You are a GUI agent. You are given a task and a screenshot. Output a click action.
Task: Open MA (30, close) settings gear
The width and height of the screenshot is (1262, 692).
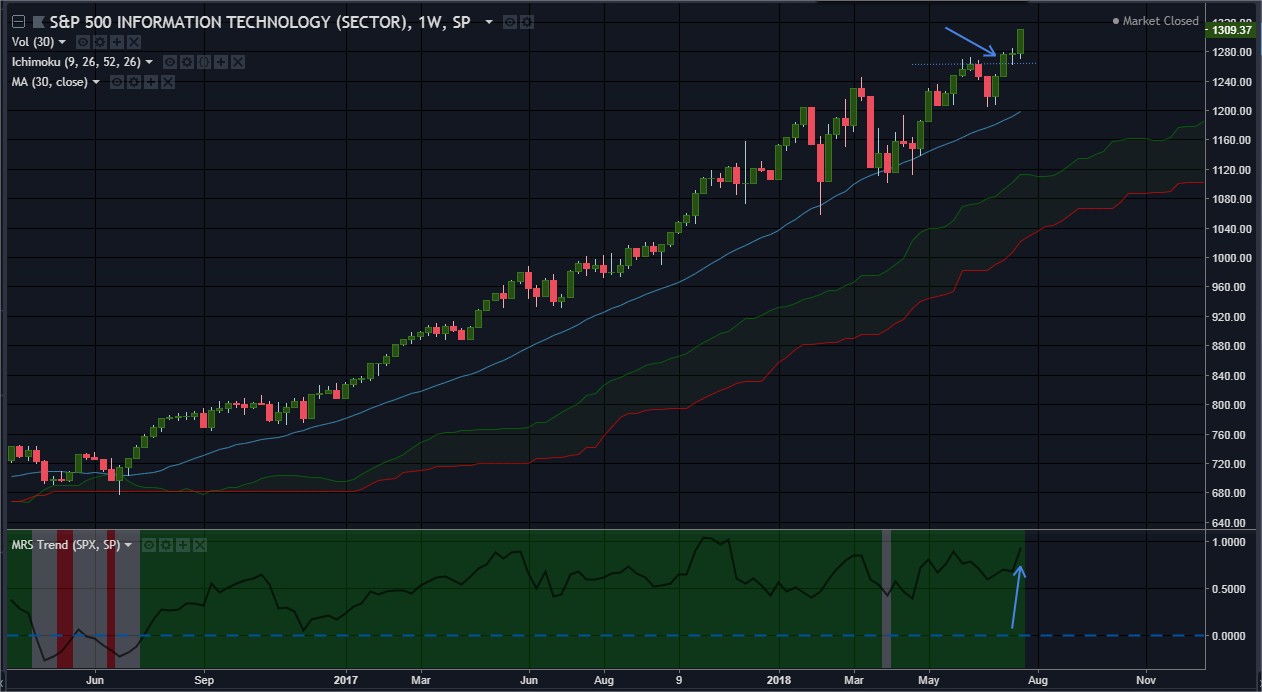(x=134, y=82)
